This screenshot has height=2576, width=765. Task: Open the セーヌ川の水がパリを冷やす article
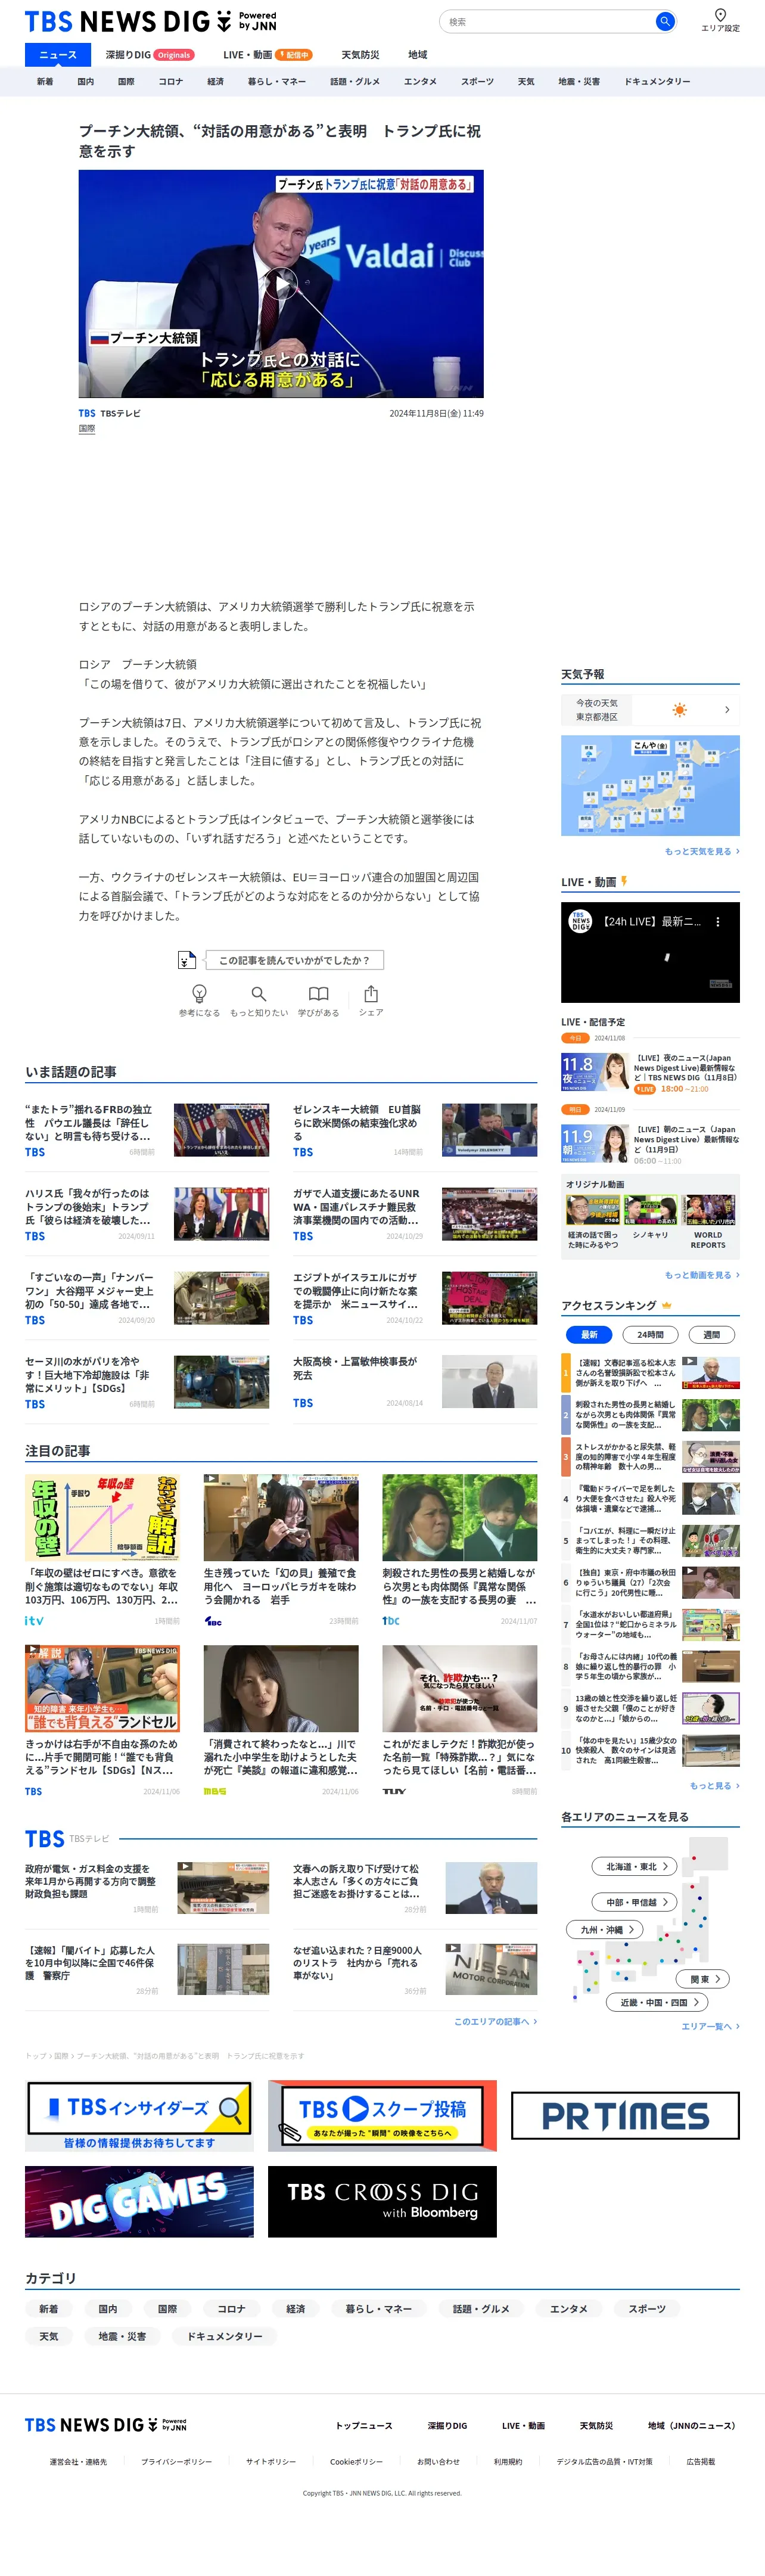coord(89,1375)
